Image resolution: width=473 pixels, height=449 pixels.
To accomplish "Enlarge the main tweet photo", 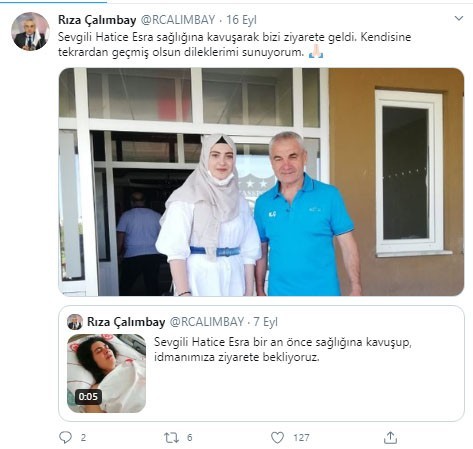I will 261,182.
